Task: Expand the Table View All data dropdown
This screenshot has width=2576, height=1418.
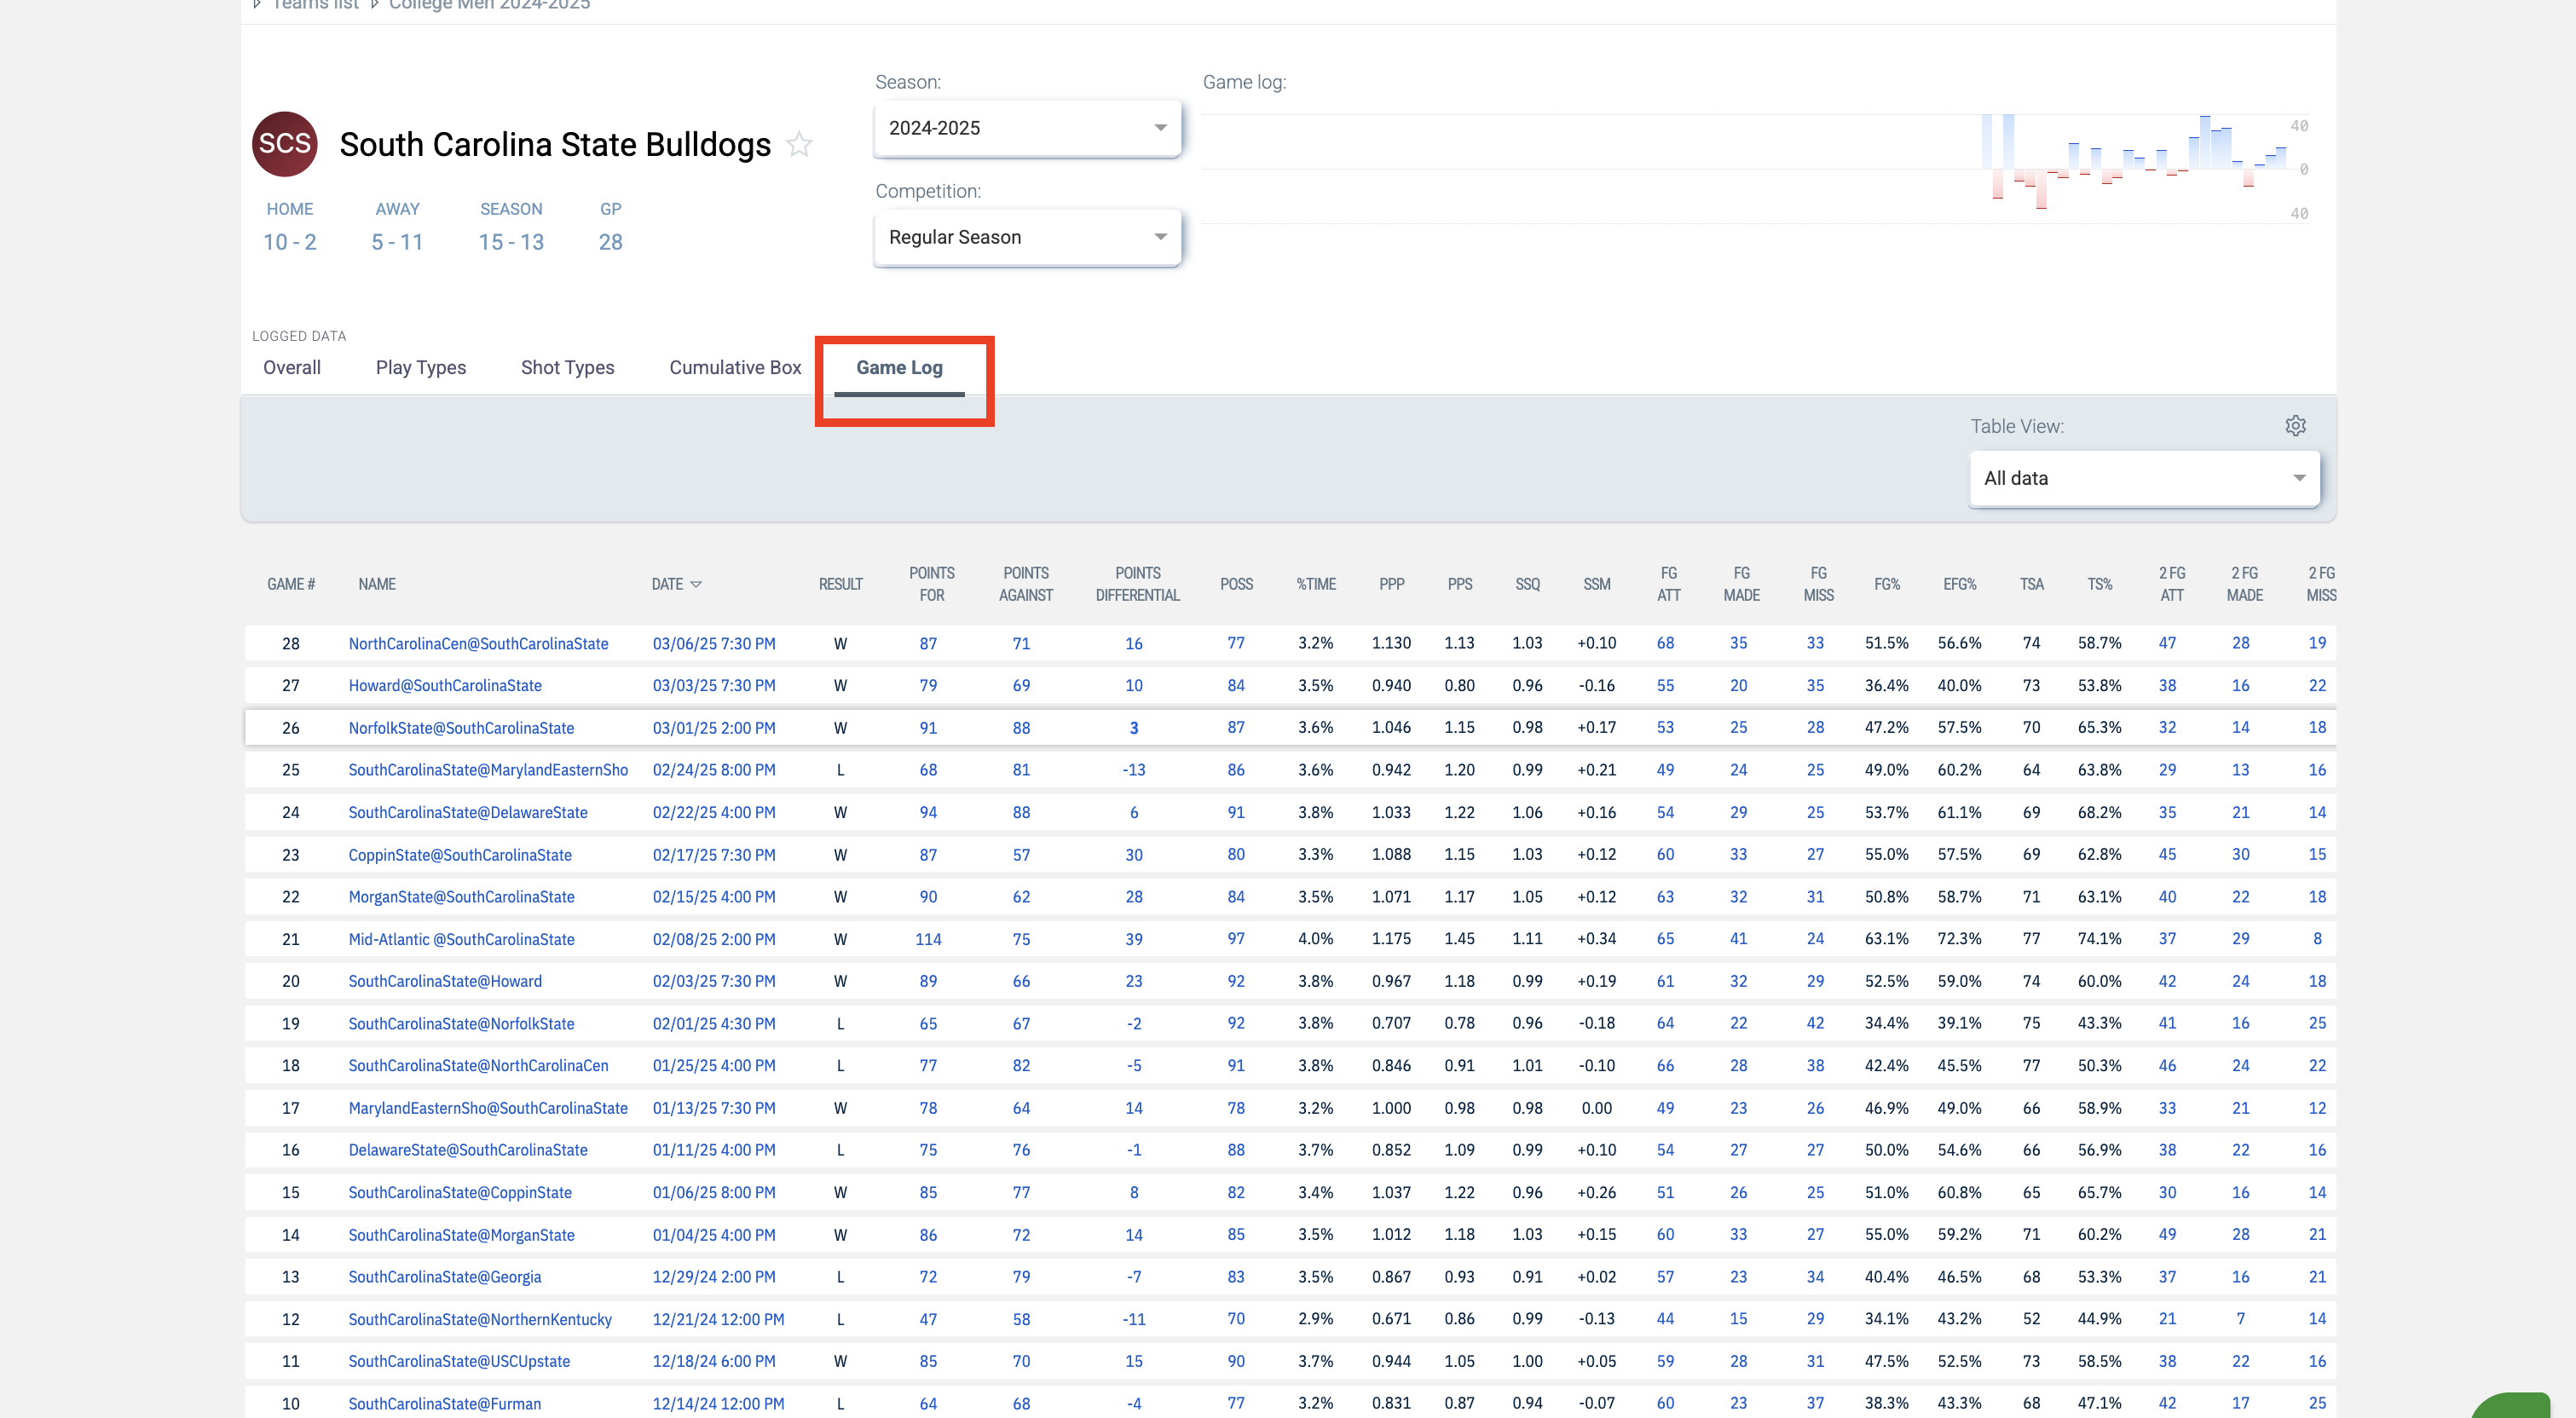Action: [2143, 478]
